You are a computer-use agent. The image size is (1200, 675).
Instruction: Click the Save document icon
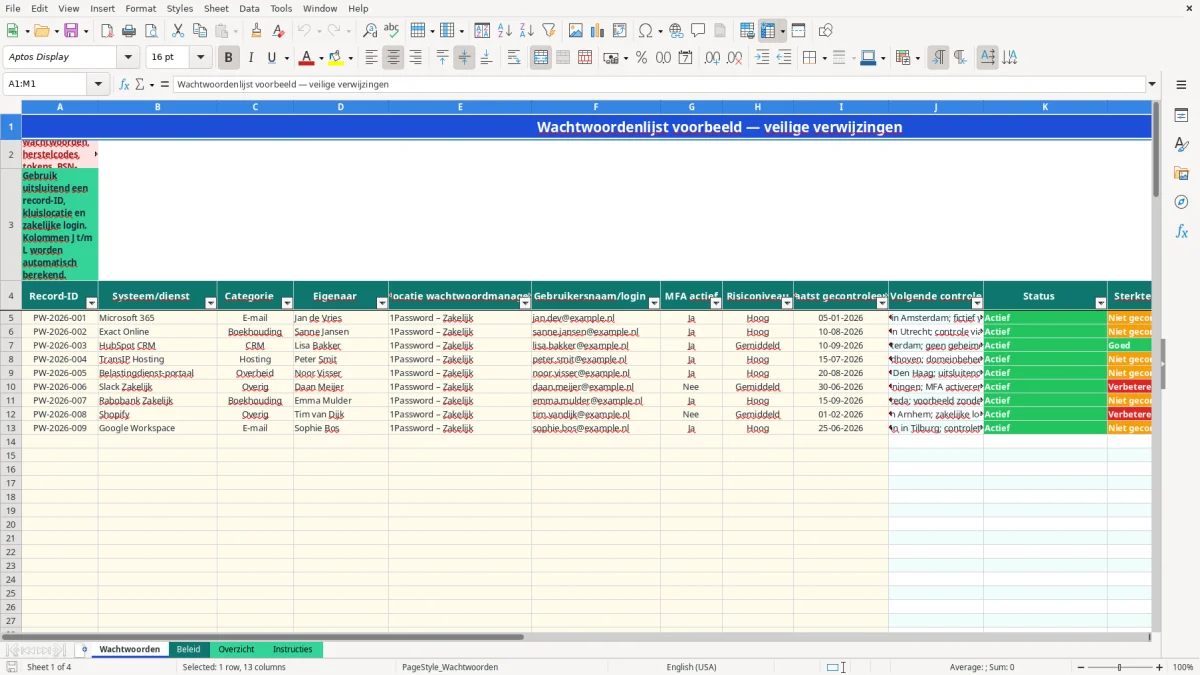coord(71,31)
